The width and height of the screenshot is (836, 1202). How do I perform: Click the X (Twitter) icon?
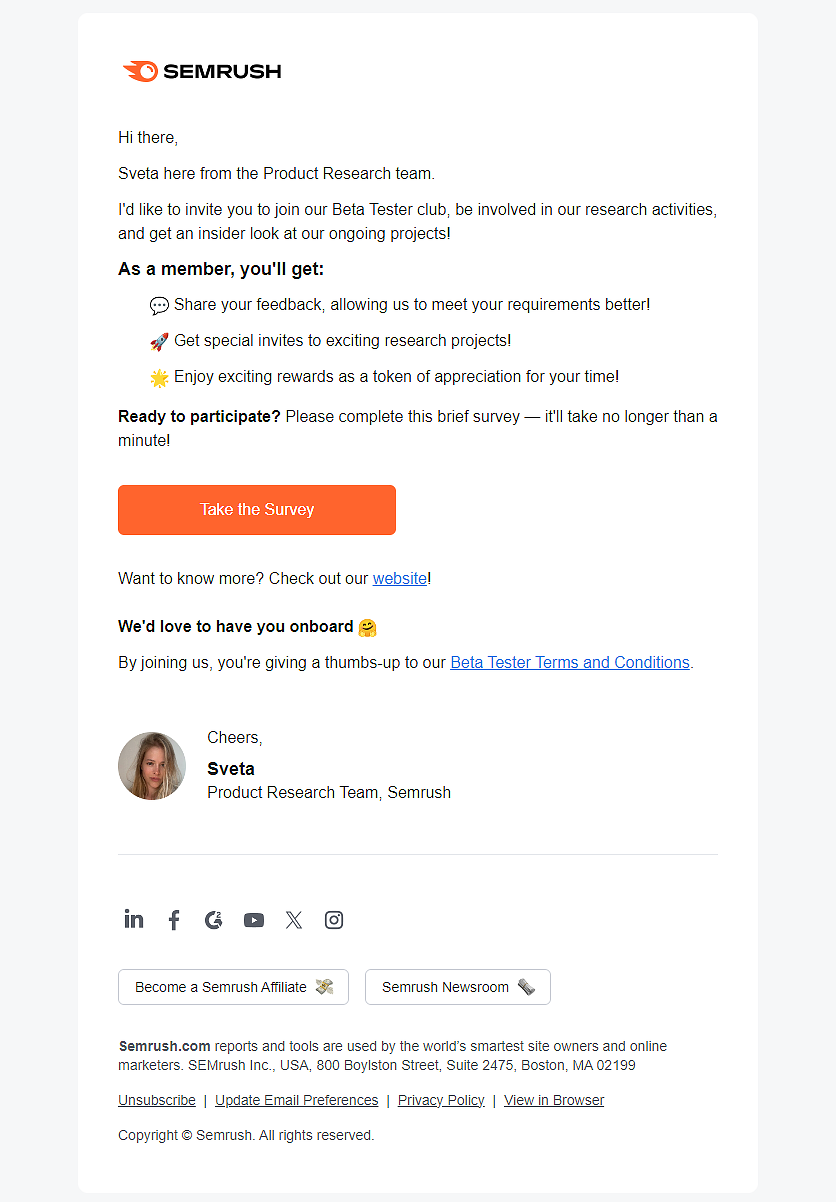pos(293,919)
